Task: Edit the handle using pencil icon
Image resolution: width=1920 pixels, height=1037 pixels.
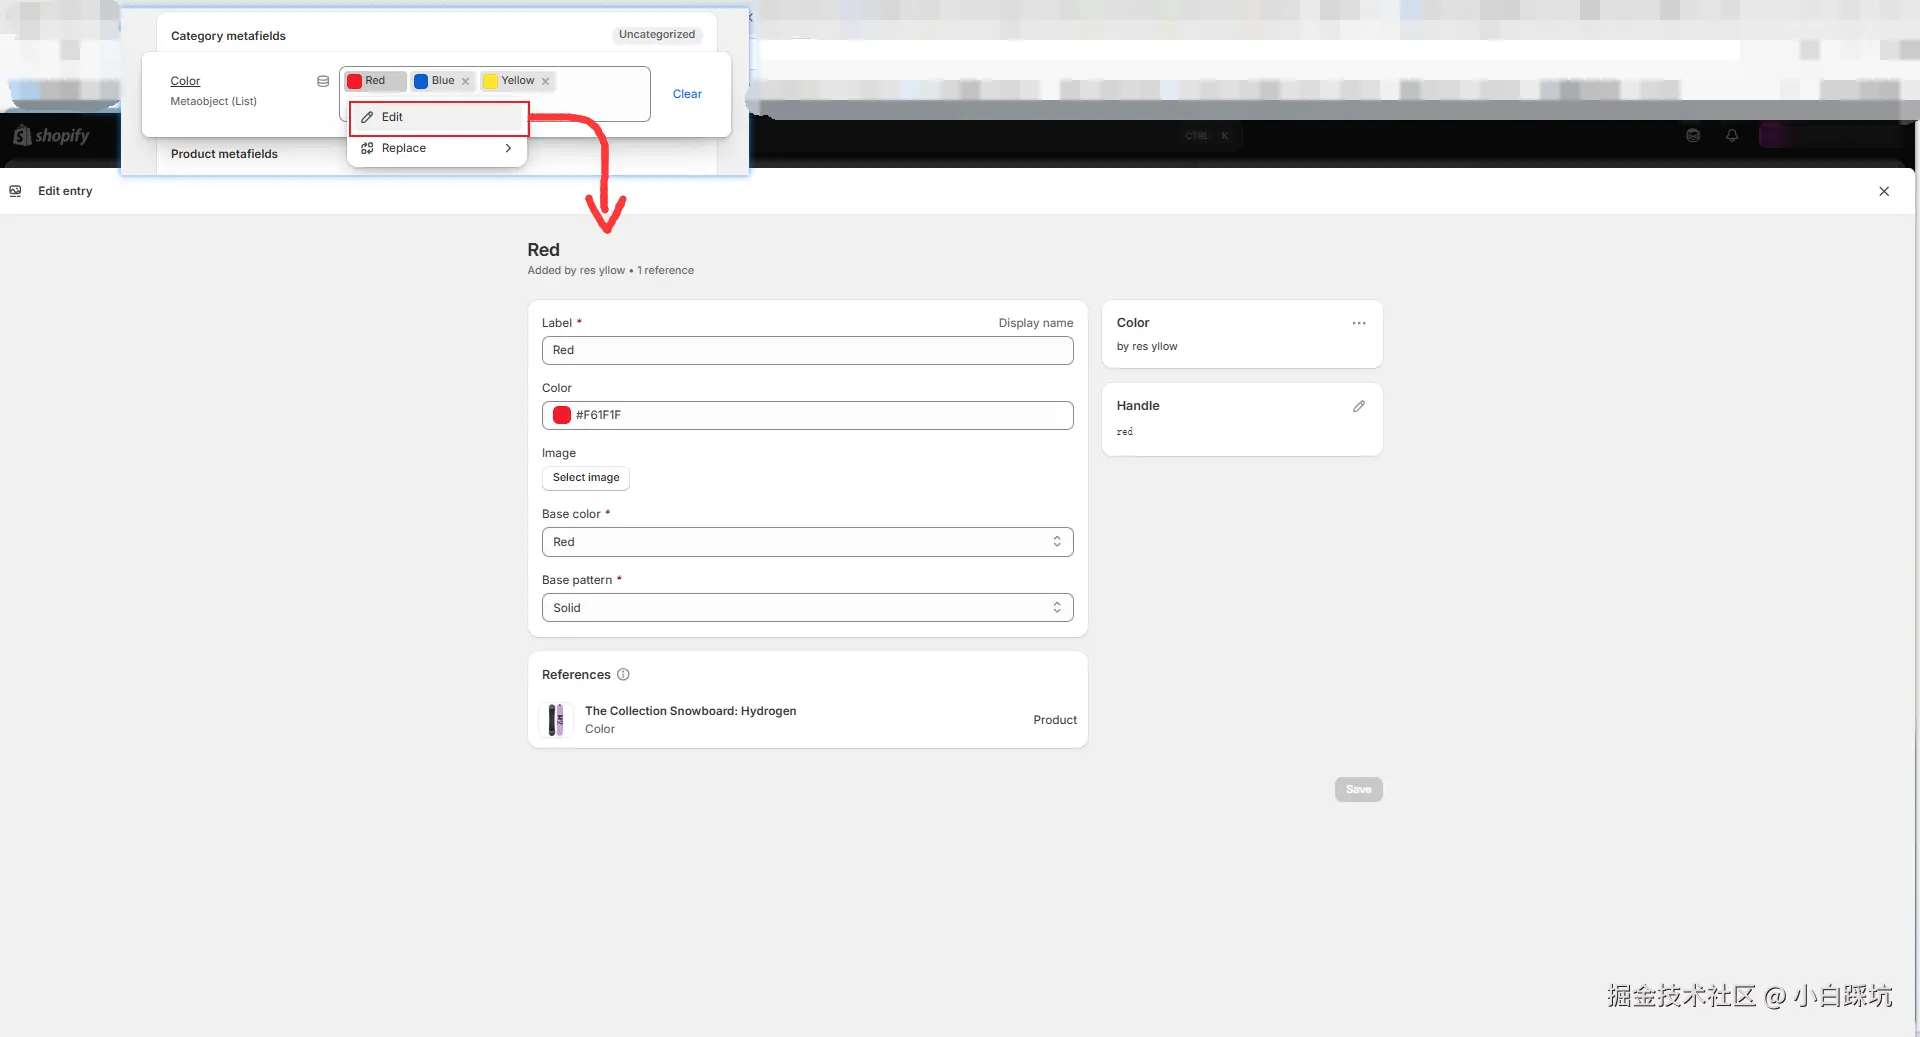Action: [x=1359, y=406]
